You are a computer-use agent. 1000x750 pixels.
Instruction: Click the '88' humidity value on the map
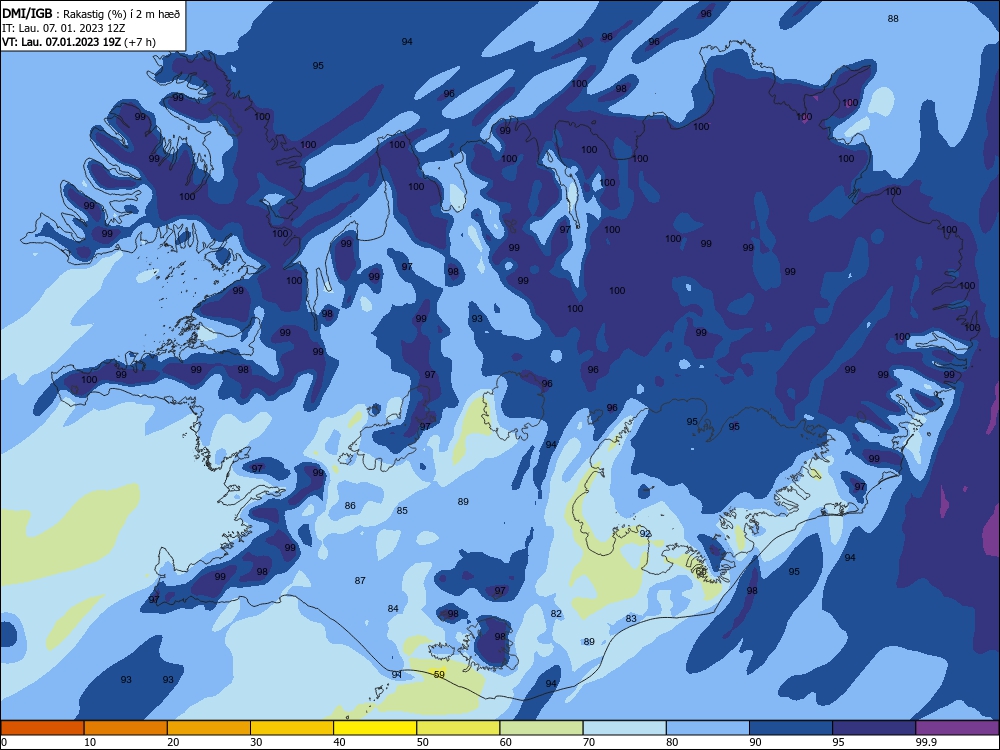pos(893,18)
